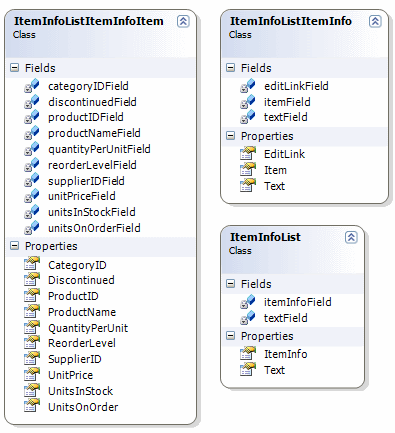Click the UnitsInStock property icon
Screen dimensions: 395x433
(32, 390)
